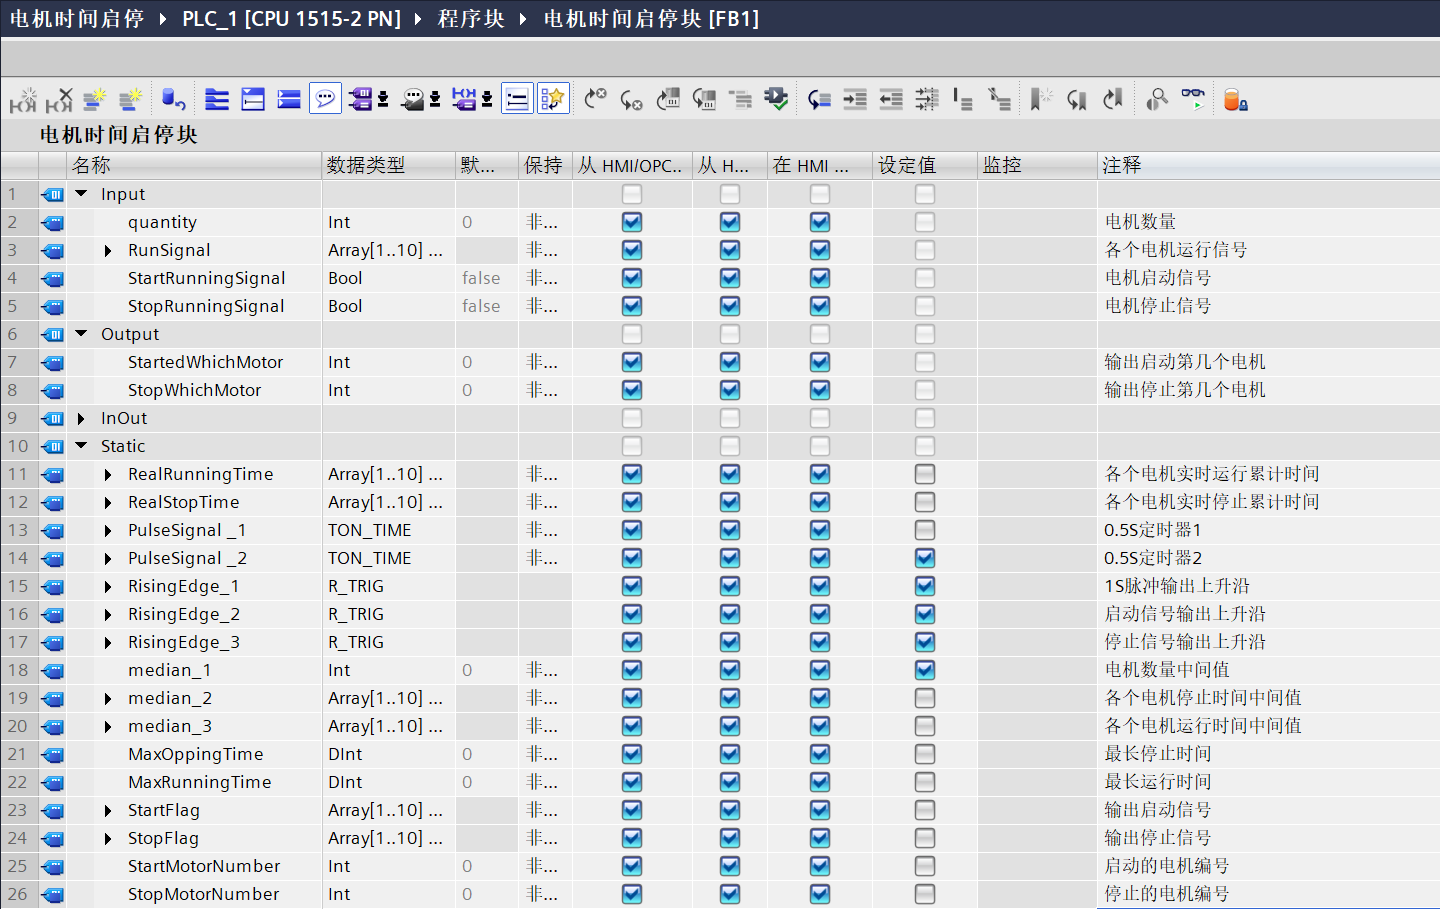This screenshot has height=909, width=1440.
Task: Expand the PulseSignal_1 timer structure
Action: point(108,530)
